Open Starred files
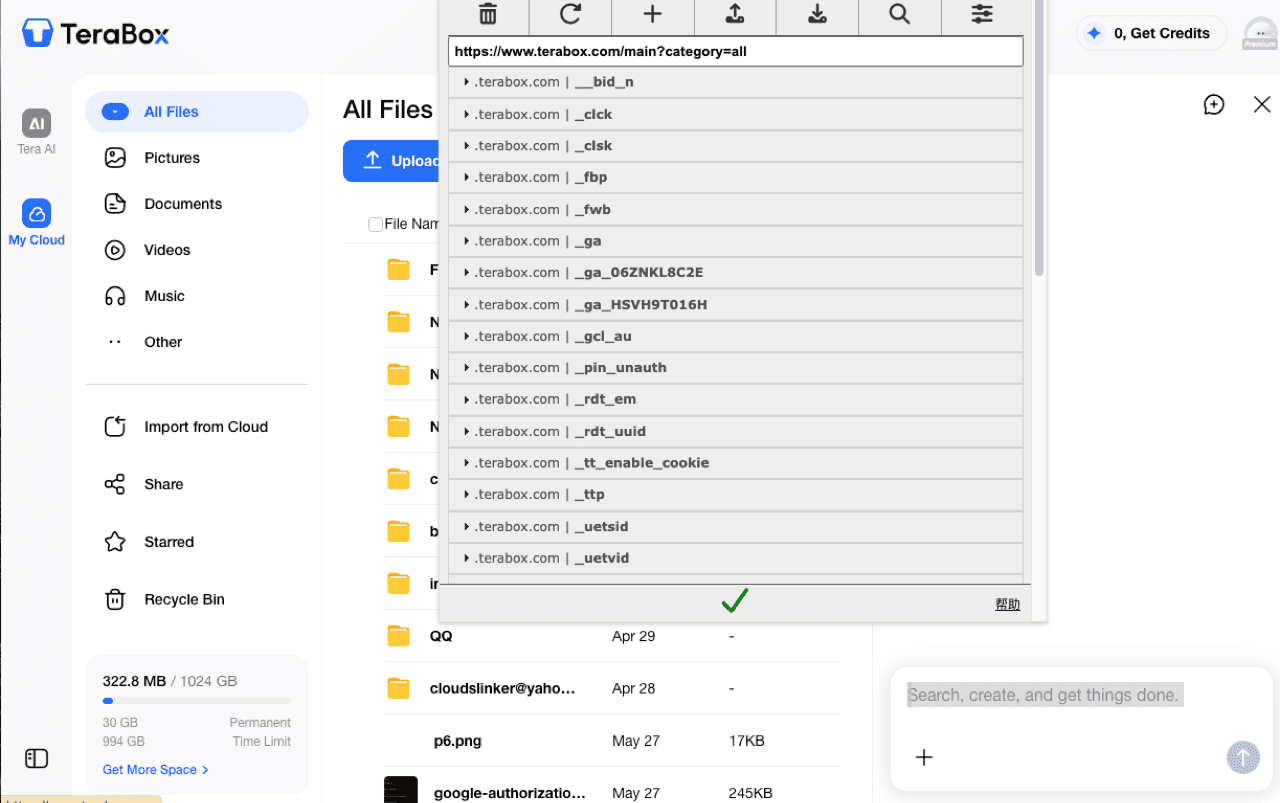This screenshot has width=1280, height=803. click(x=196, y=542)
